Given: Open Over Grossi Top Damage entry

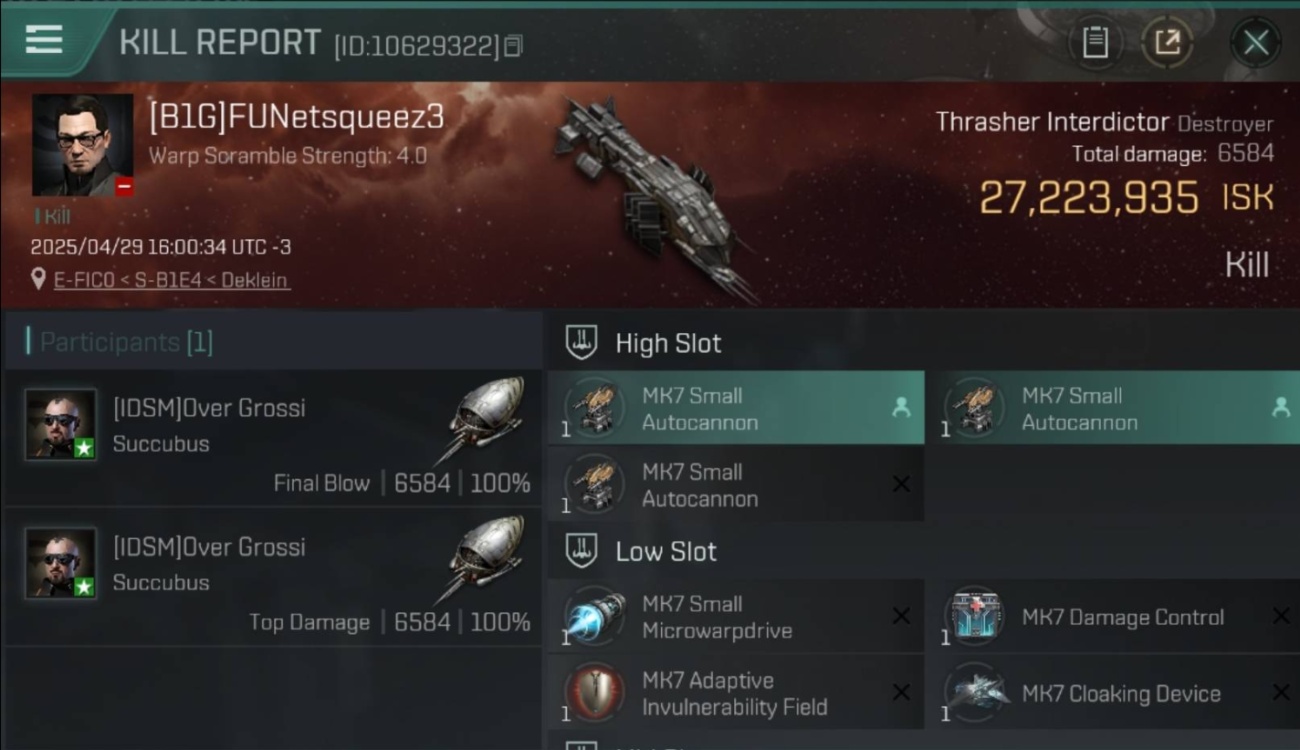Looking at the screenshot, I should 273,577.
